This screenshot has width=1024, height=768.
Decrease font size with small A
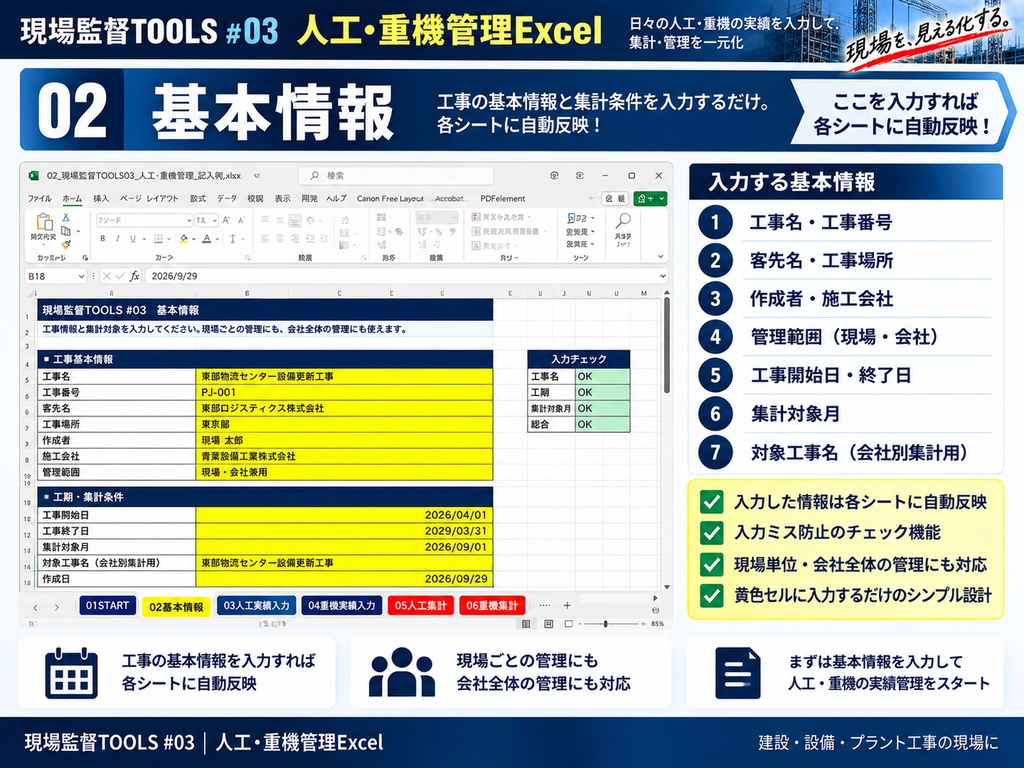pyautogui.click(x=241, y=220)
